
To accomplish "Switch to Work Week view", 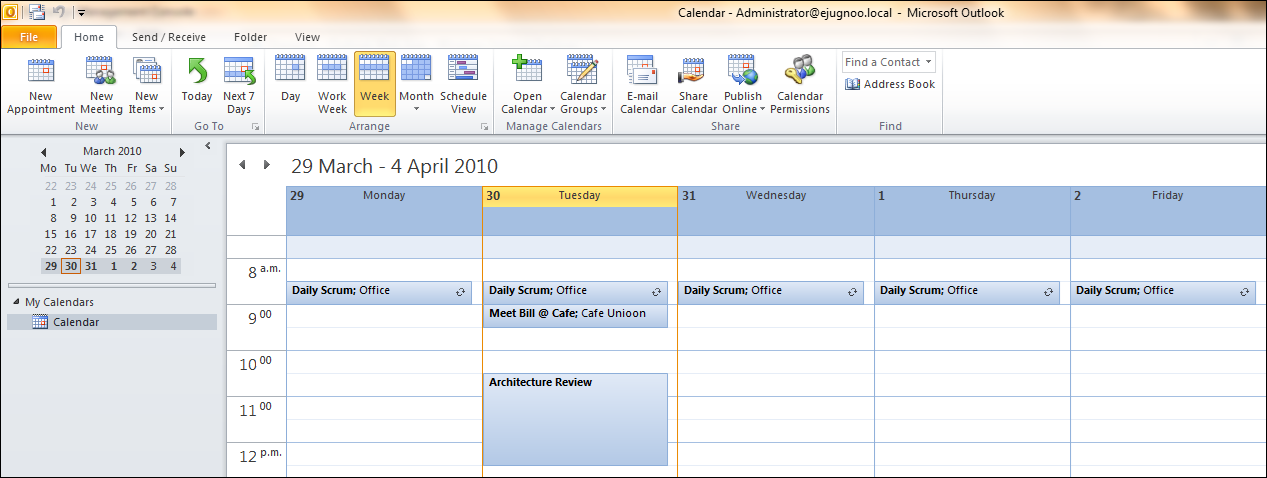I will point(332,85).
